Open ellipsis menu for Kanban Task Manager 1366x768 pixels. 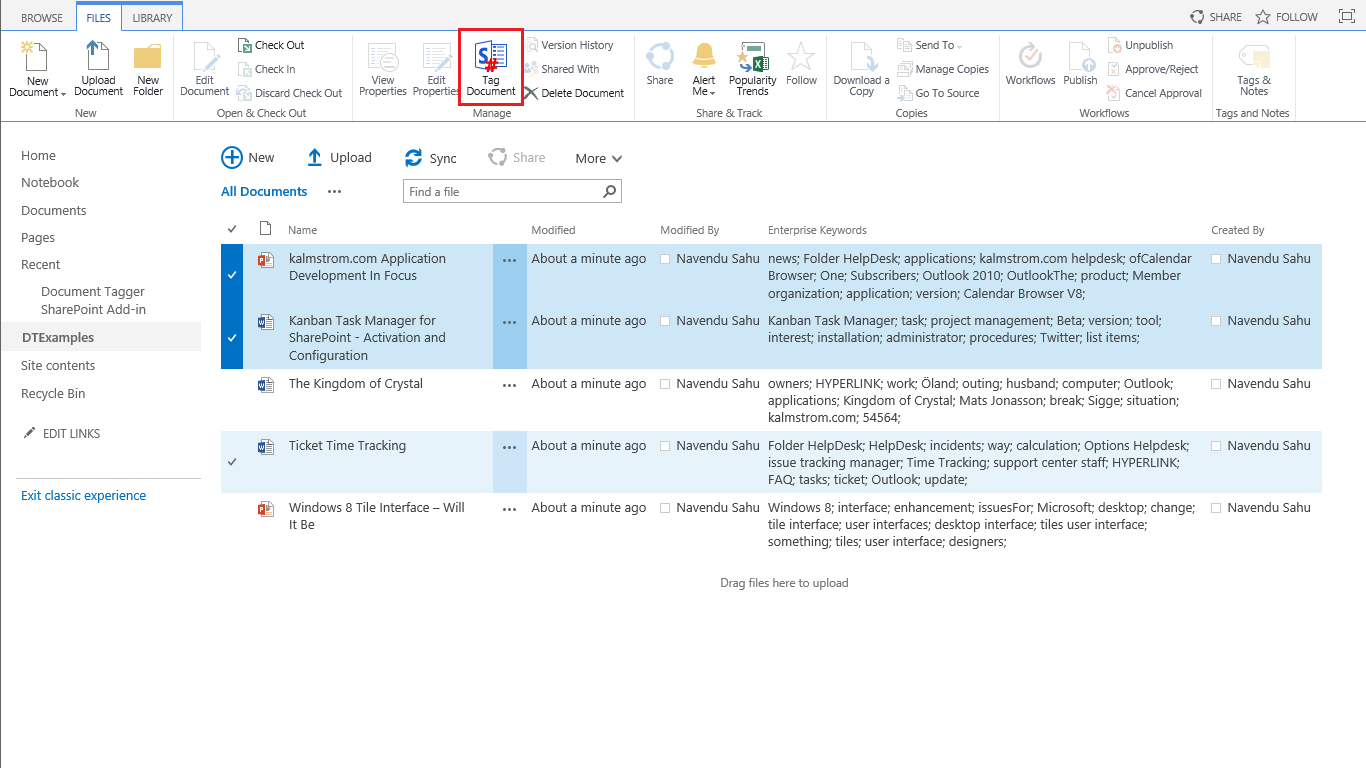[x=510, y=322]
